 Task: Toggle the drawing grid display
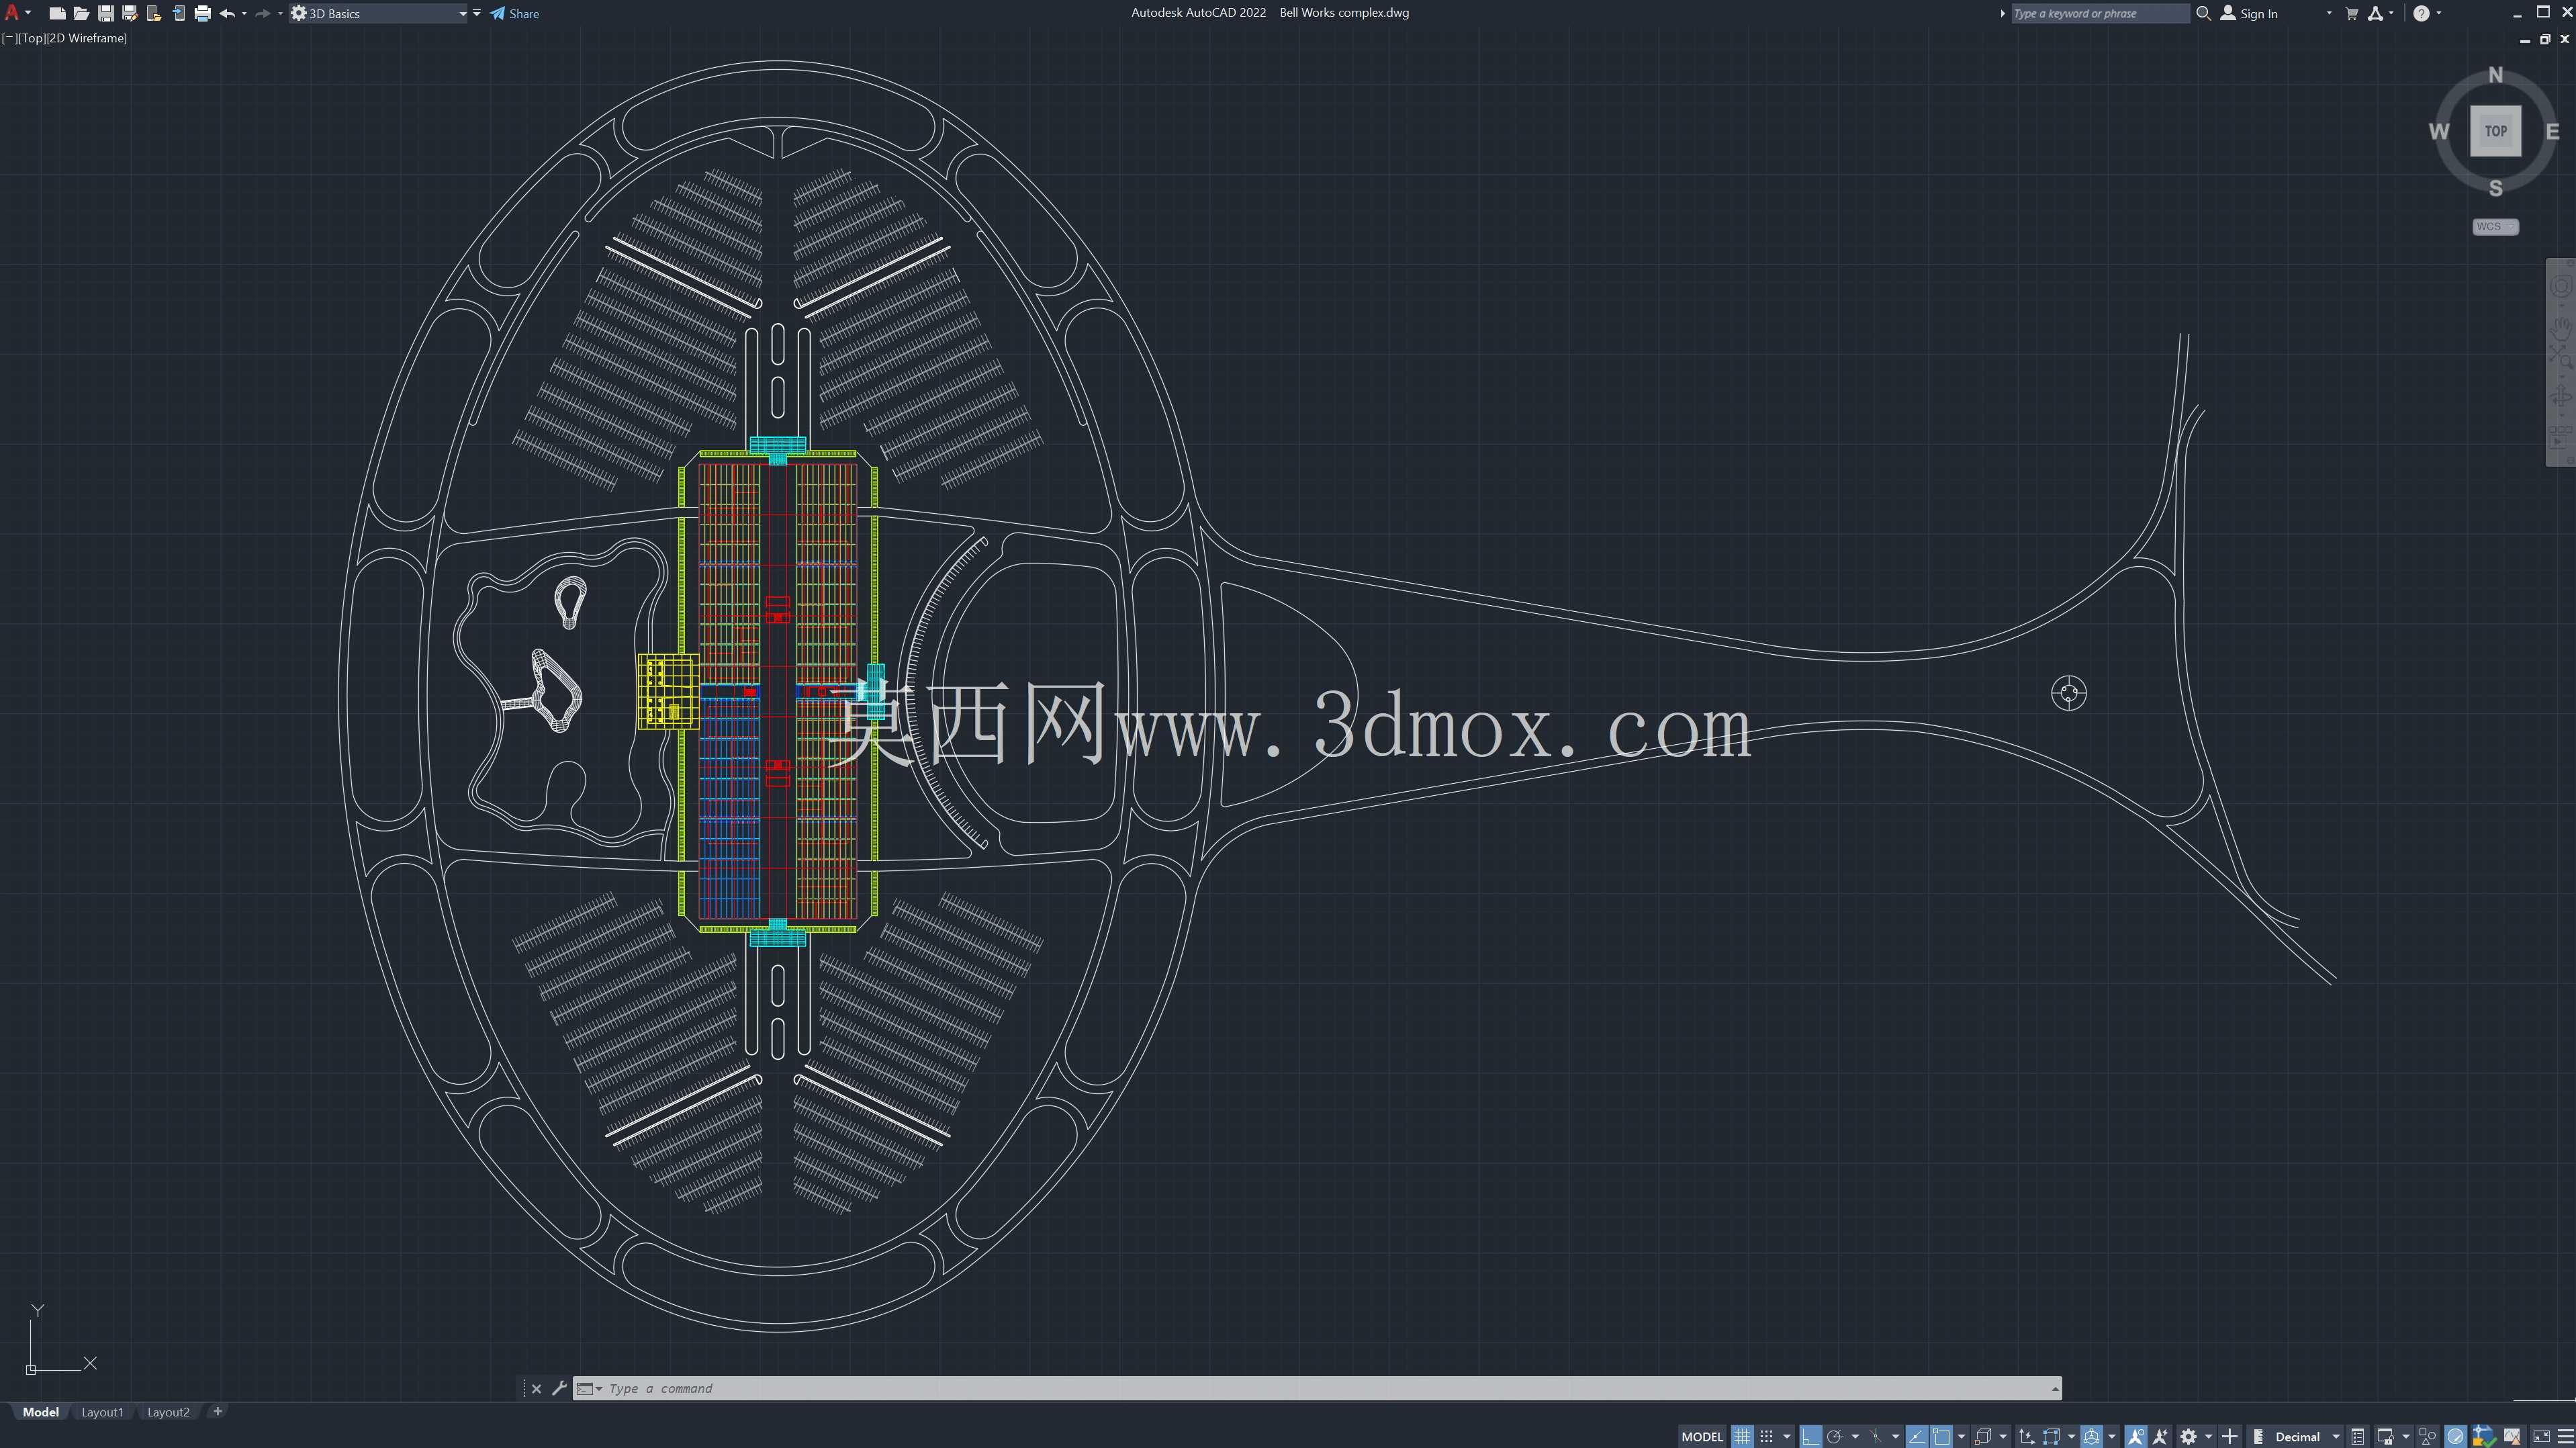pyautogui.click(x=1743, y=1437)
